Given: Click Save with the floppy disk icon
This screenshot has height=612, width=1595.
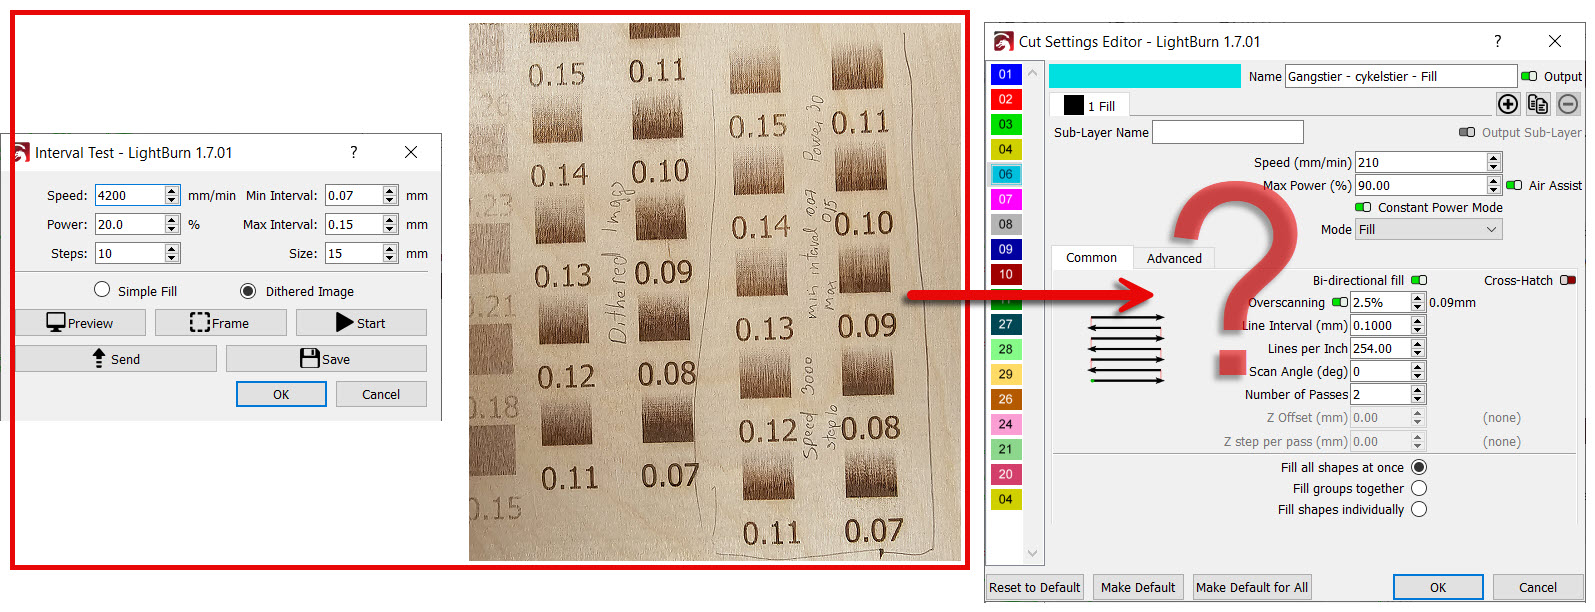Looking at the screenshot, I should coord(326,359).
